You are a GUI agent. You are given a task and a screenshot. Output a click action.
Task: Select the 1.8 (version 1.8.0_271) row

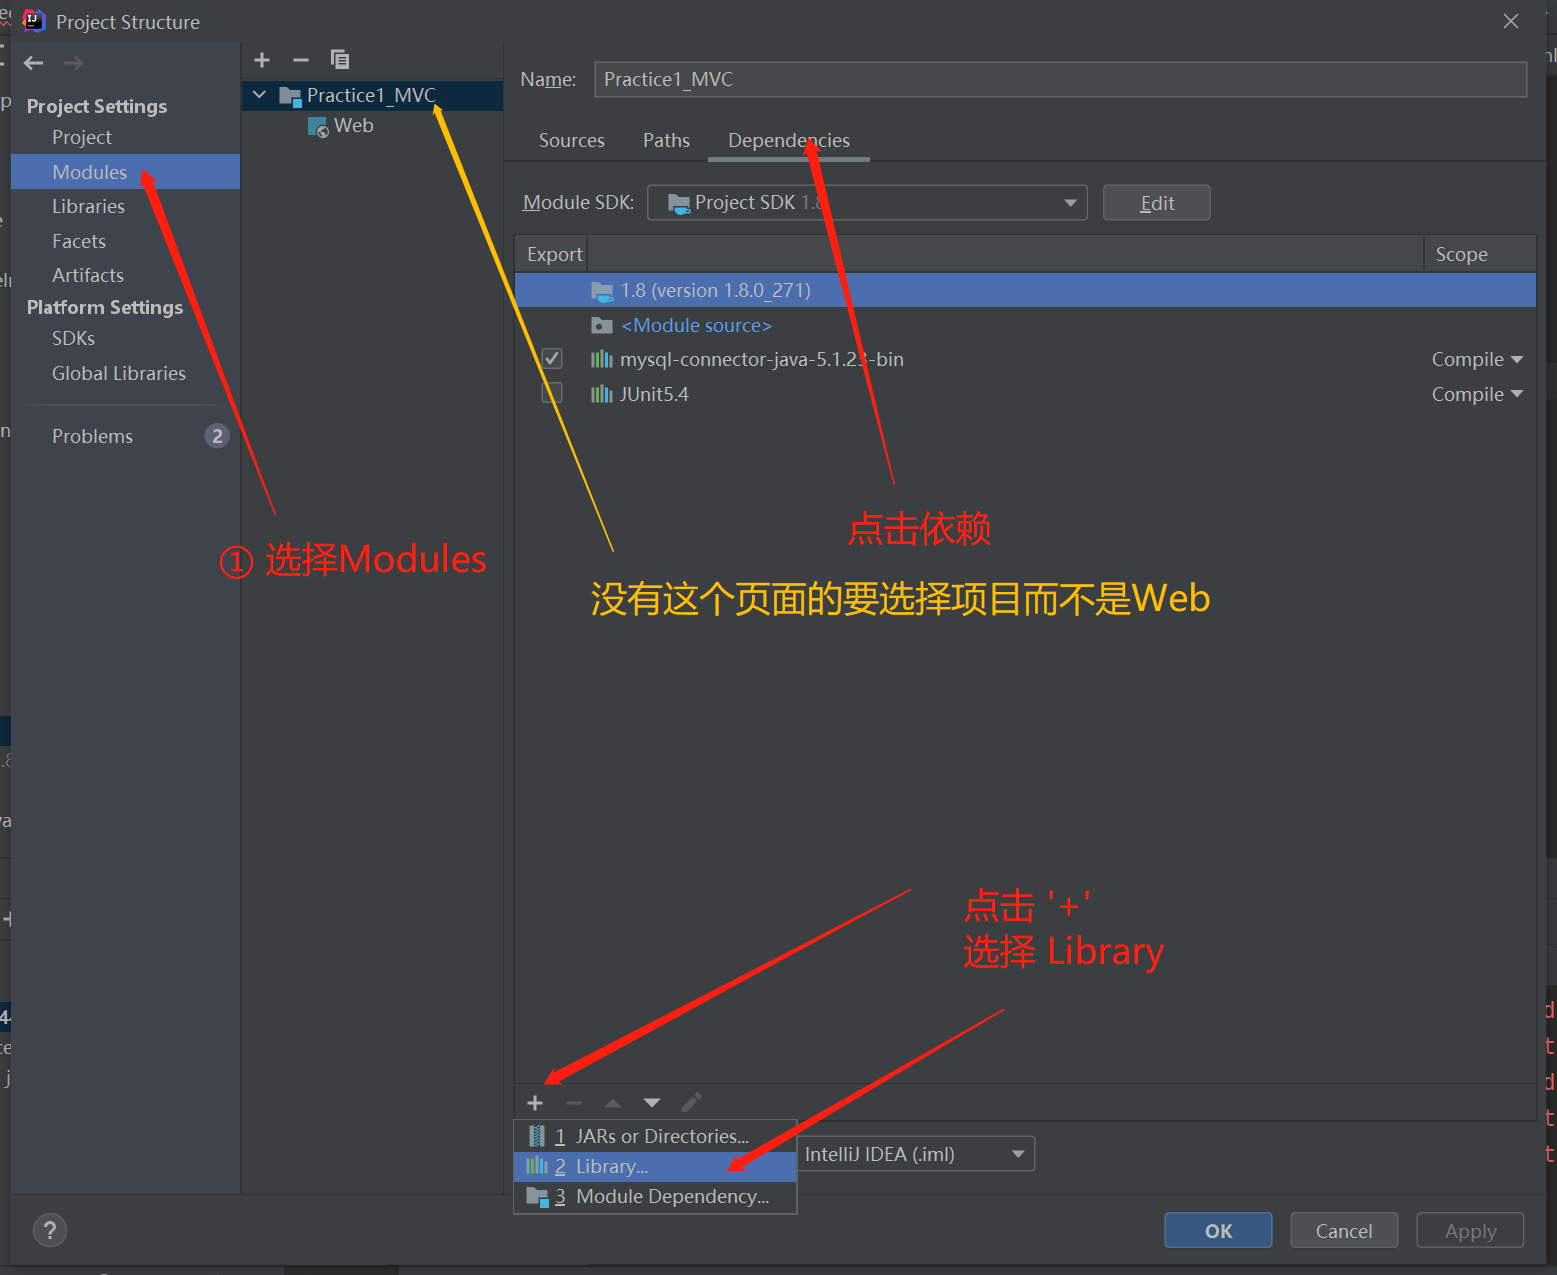[1025, 290]
